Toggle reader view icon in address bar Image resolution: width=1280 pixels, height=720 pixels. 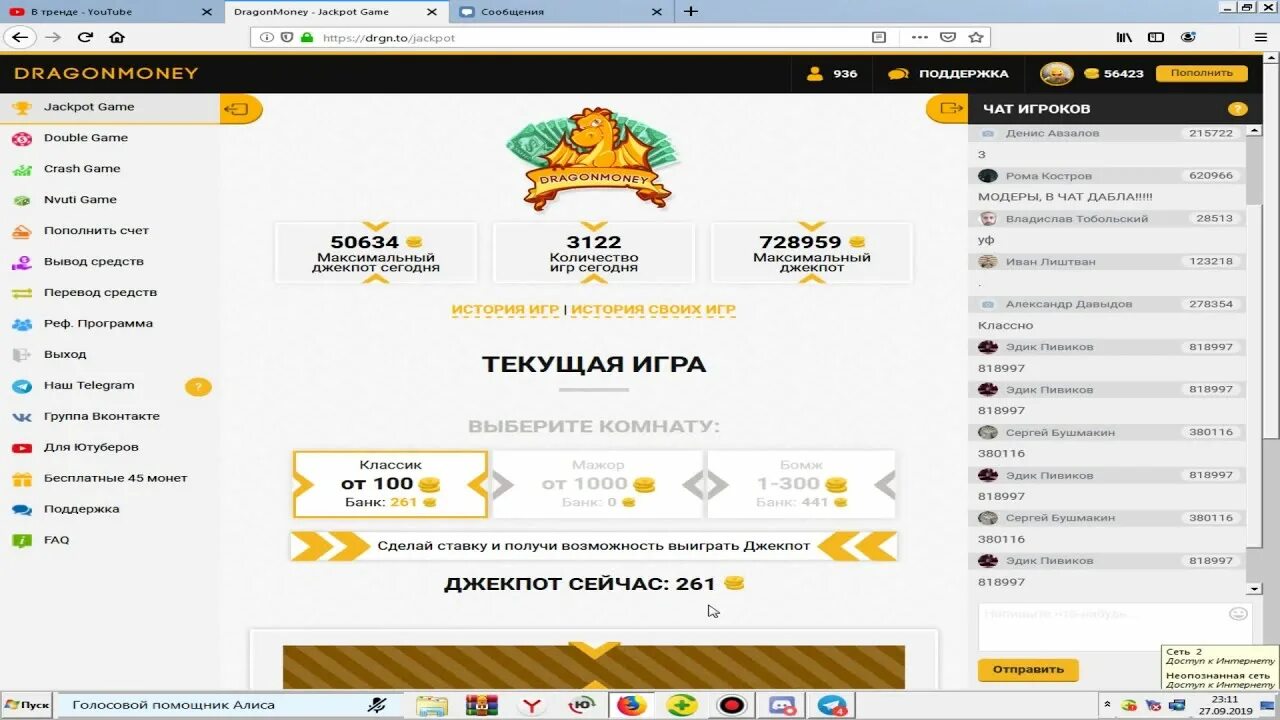coord(879,38)
